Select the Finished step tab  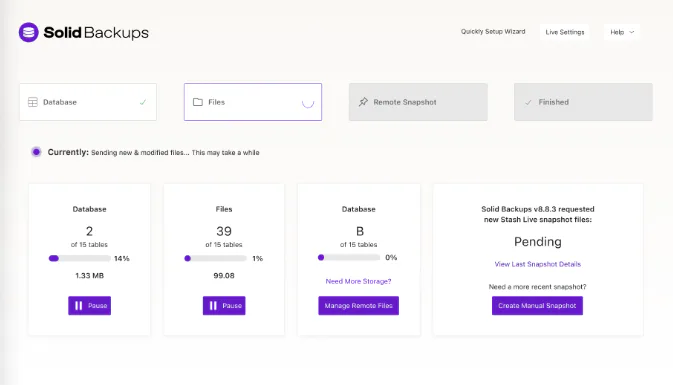[x=583, y=102]
